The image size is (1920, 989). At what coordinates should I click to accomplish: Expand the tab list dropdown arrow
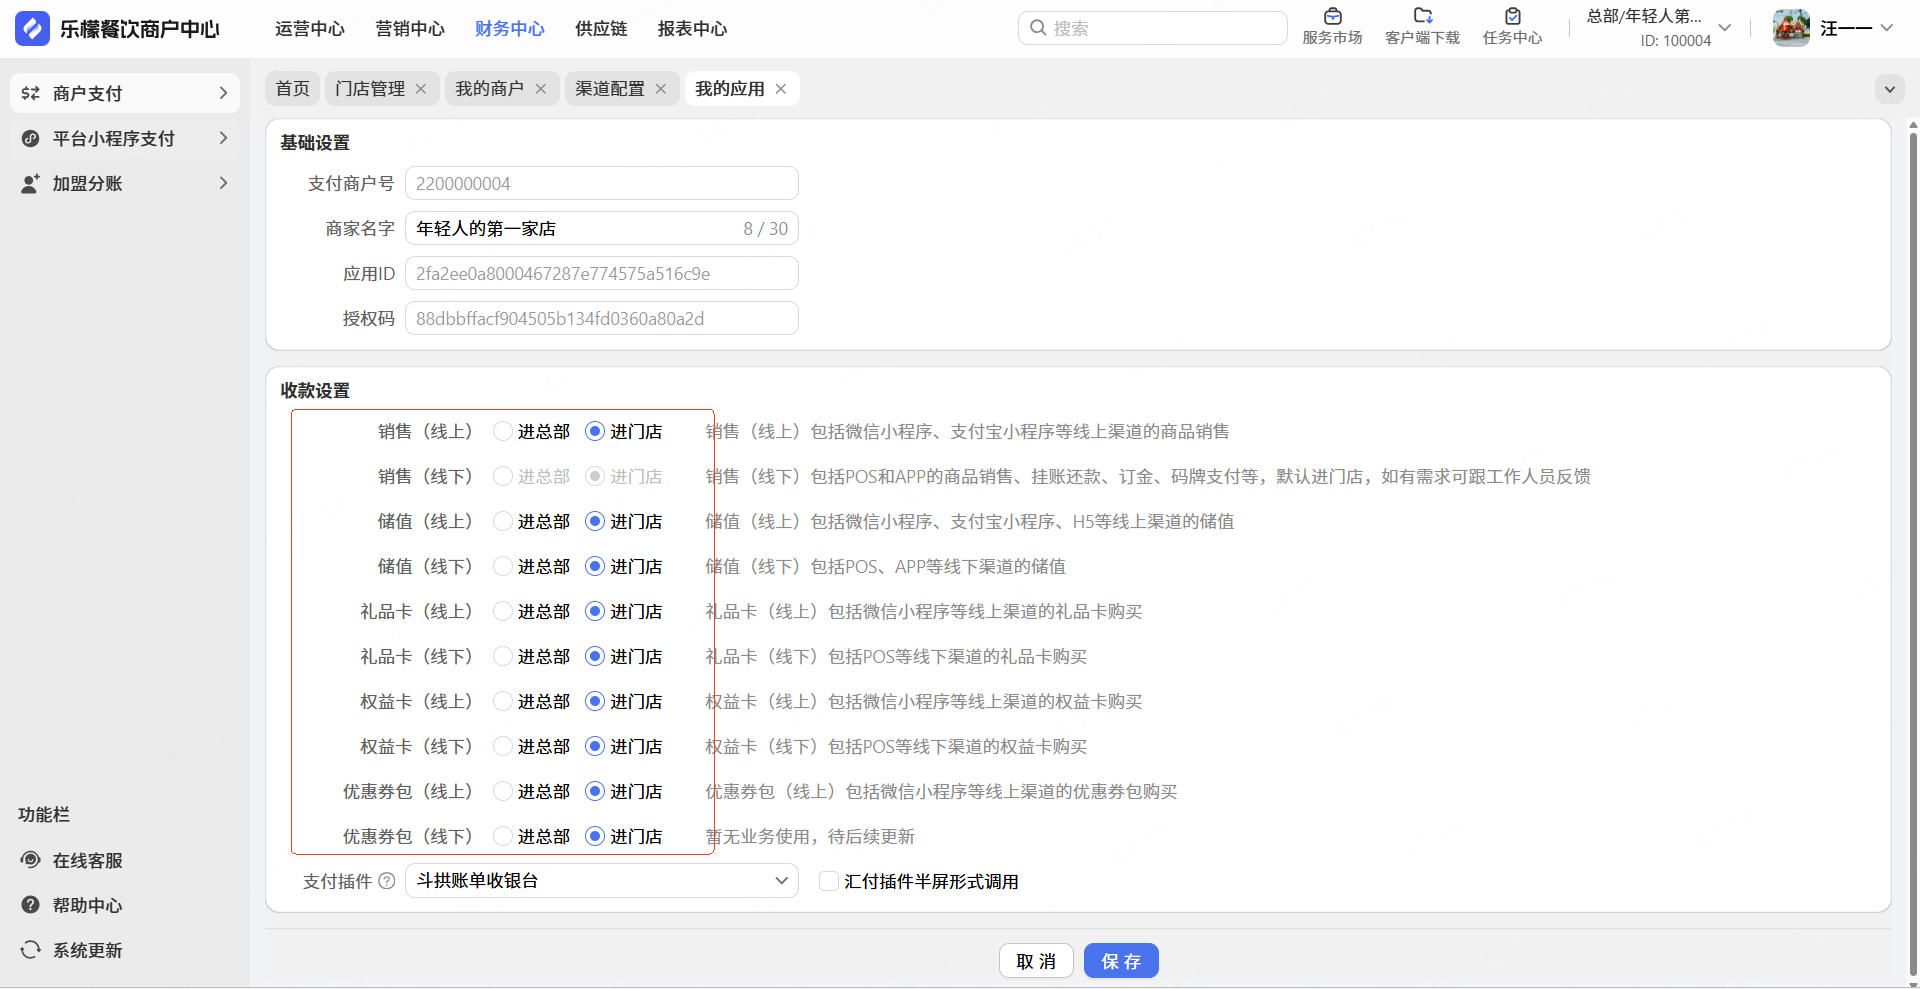[1889, 89]
